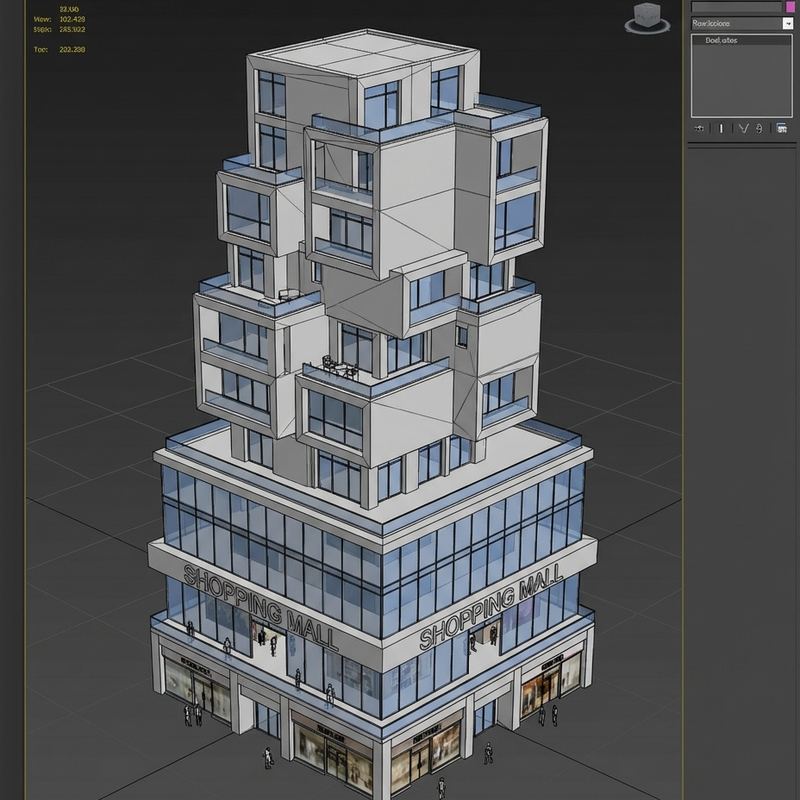The image size is (800, 800).
Task: Click the magenta object color swatch
Action: point(790,6)
